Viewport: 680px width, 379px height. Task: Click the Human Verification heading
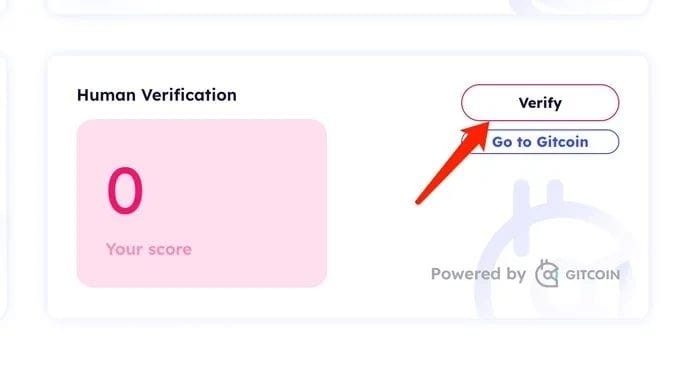pyautogui.click(x=157, y=95)
